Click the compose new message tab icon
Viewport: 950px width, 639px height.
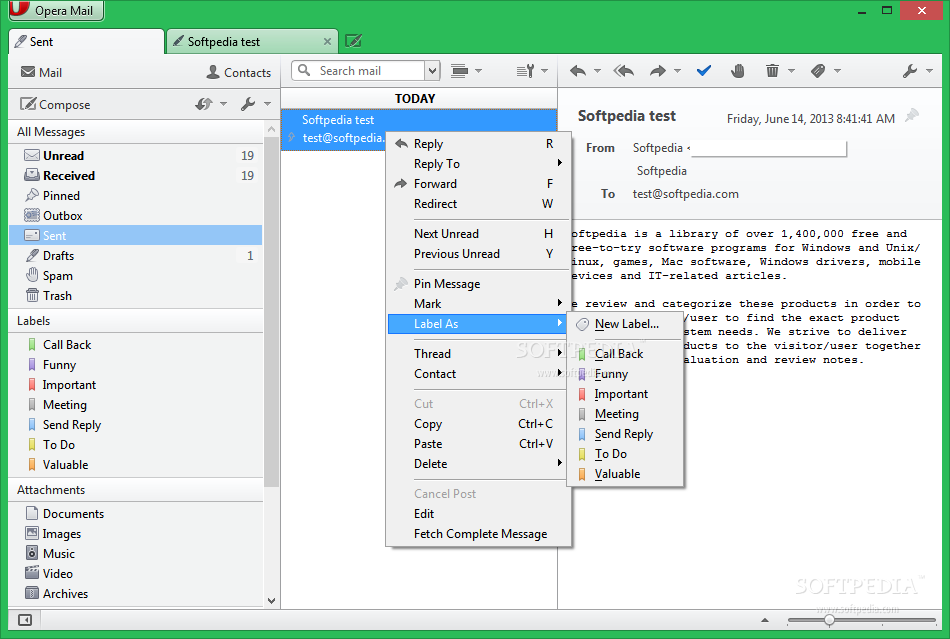click(x=353, y=41)
